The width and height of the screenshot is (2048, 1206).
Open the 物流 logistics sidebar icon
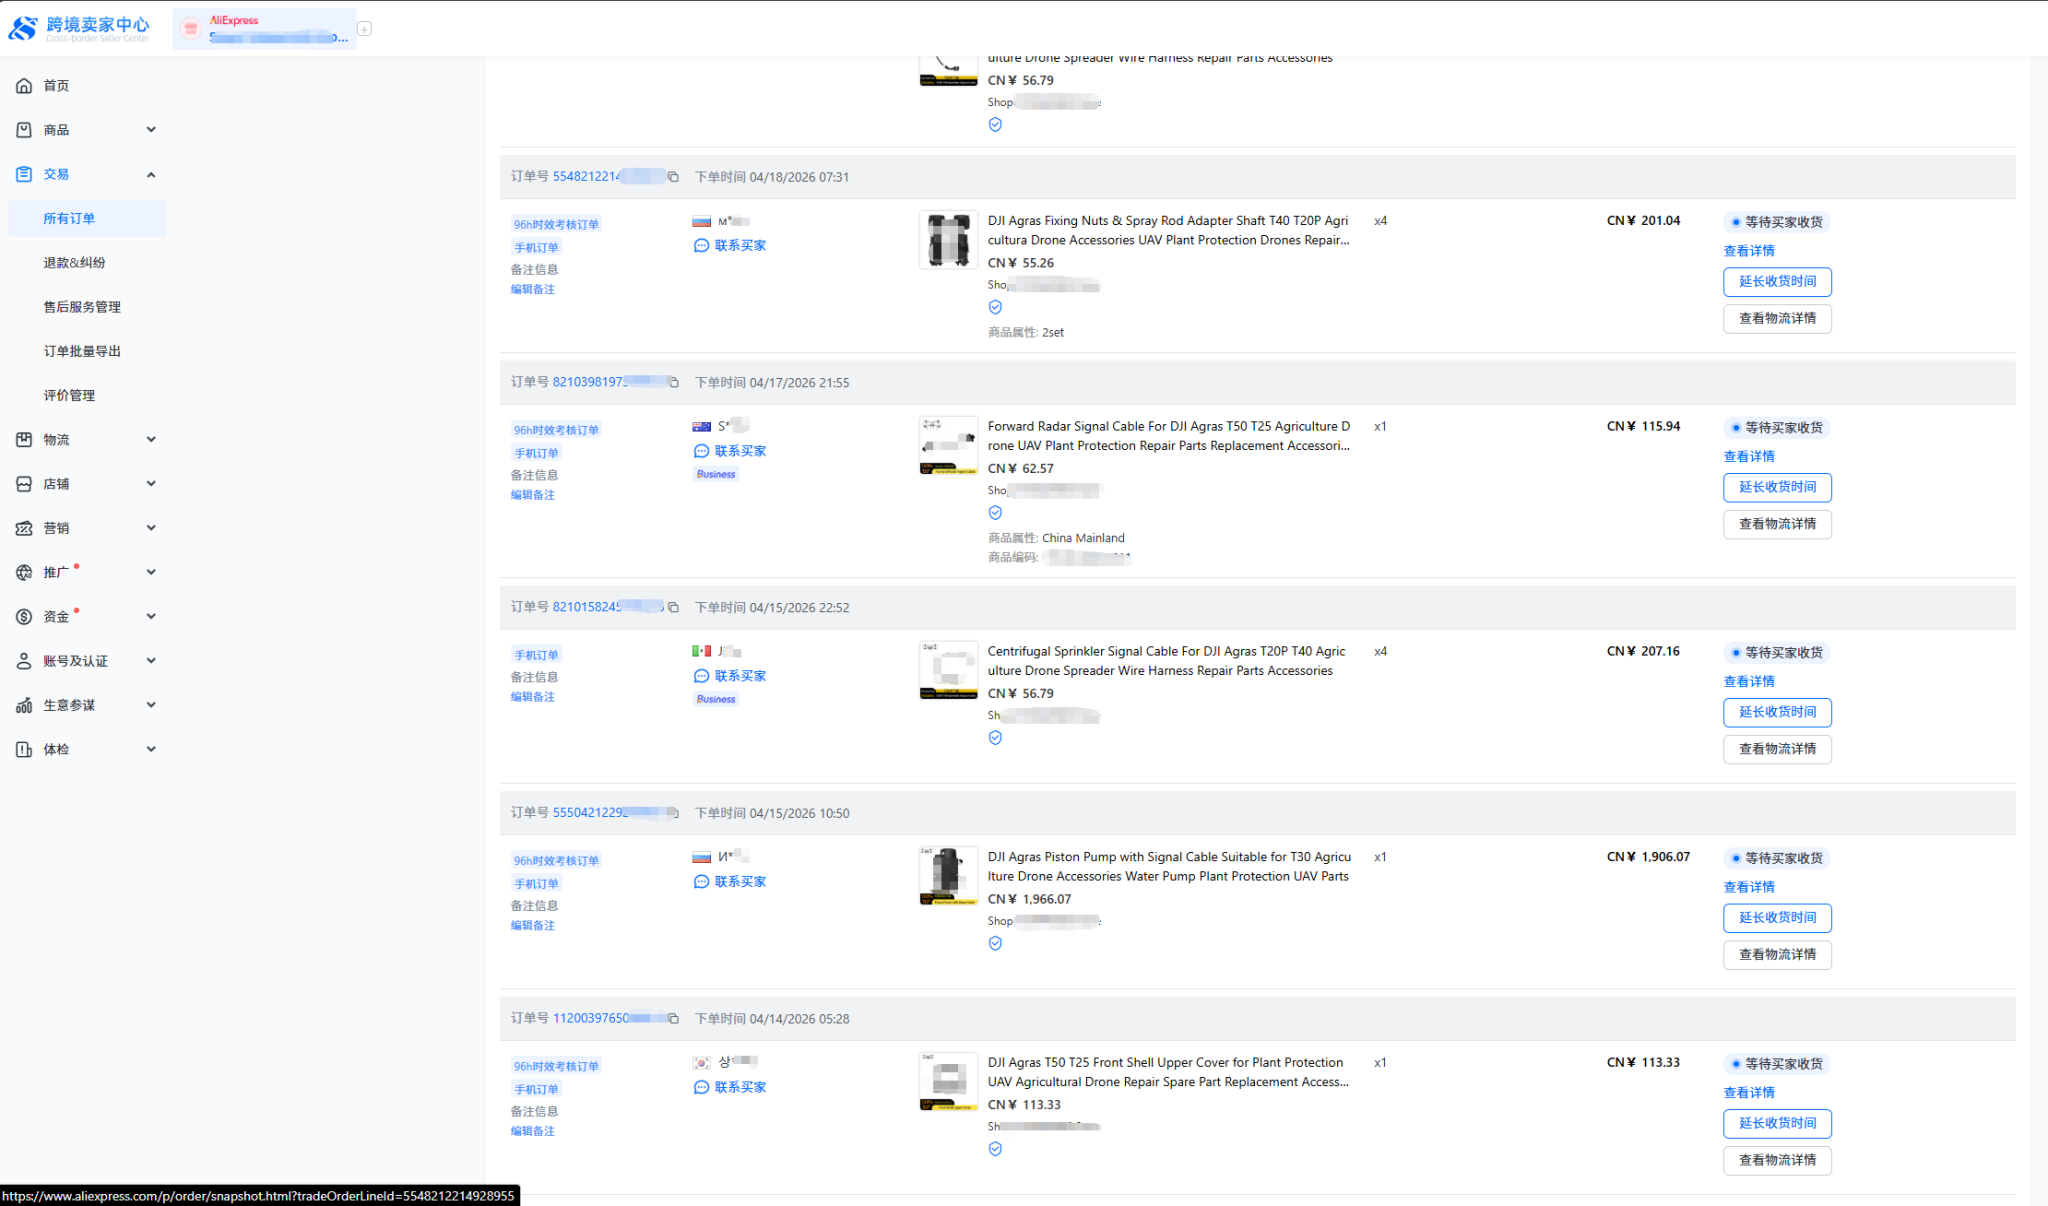(24, 440)
